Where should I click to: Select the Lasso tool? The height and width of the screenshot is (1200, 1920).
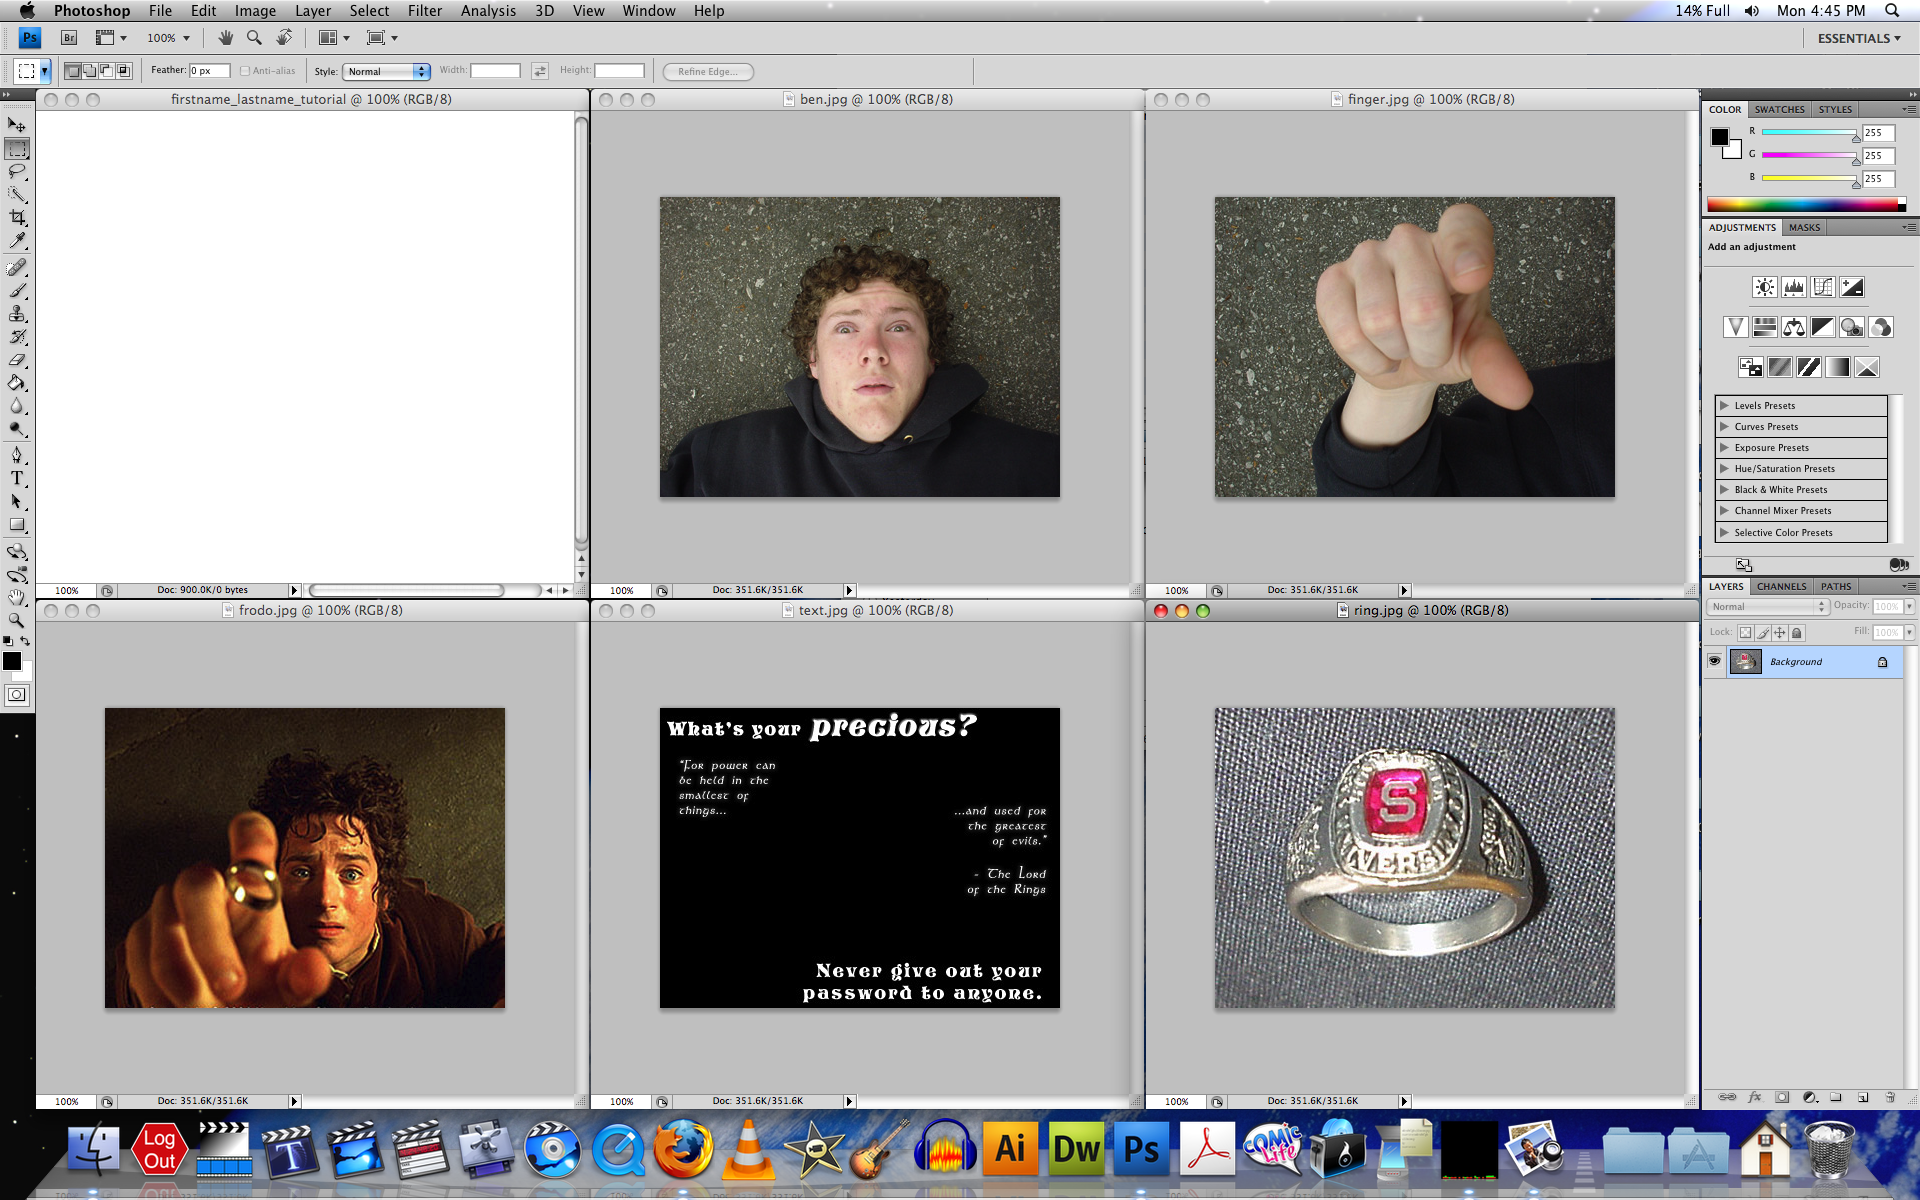point(17,172)
